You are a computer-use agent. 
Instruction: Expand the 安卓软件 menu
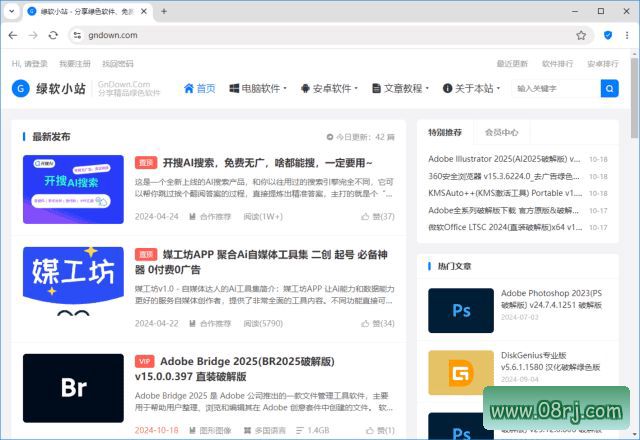point(329,88)
